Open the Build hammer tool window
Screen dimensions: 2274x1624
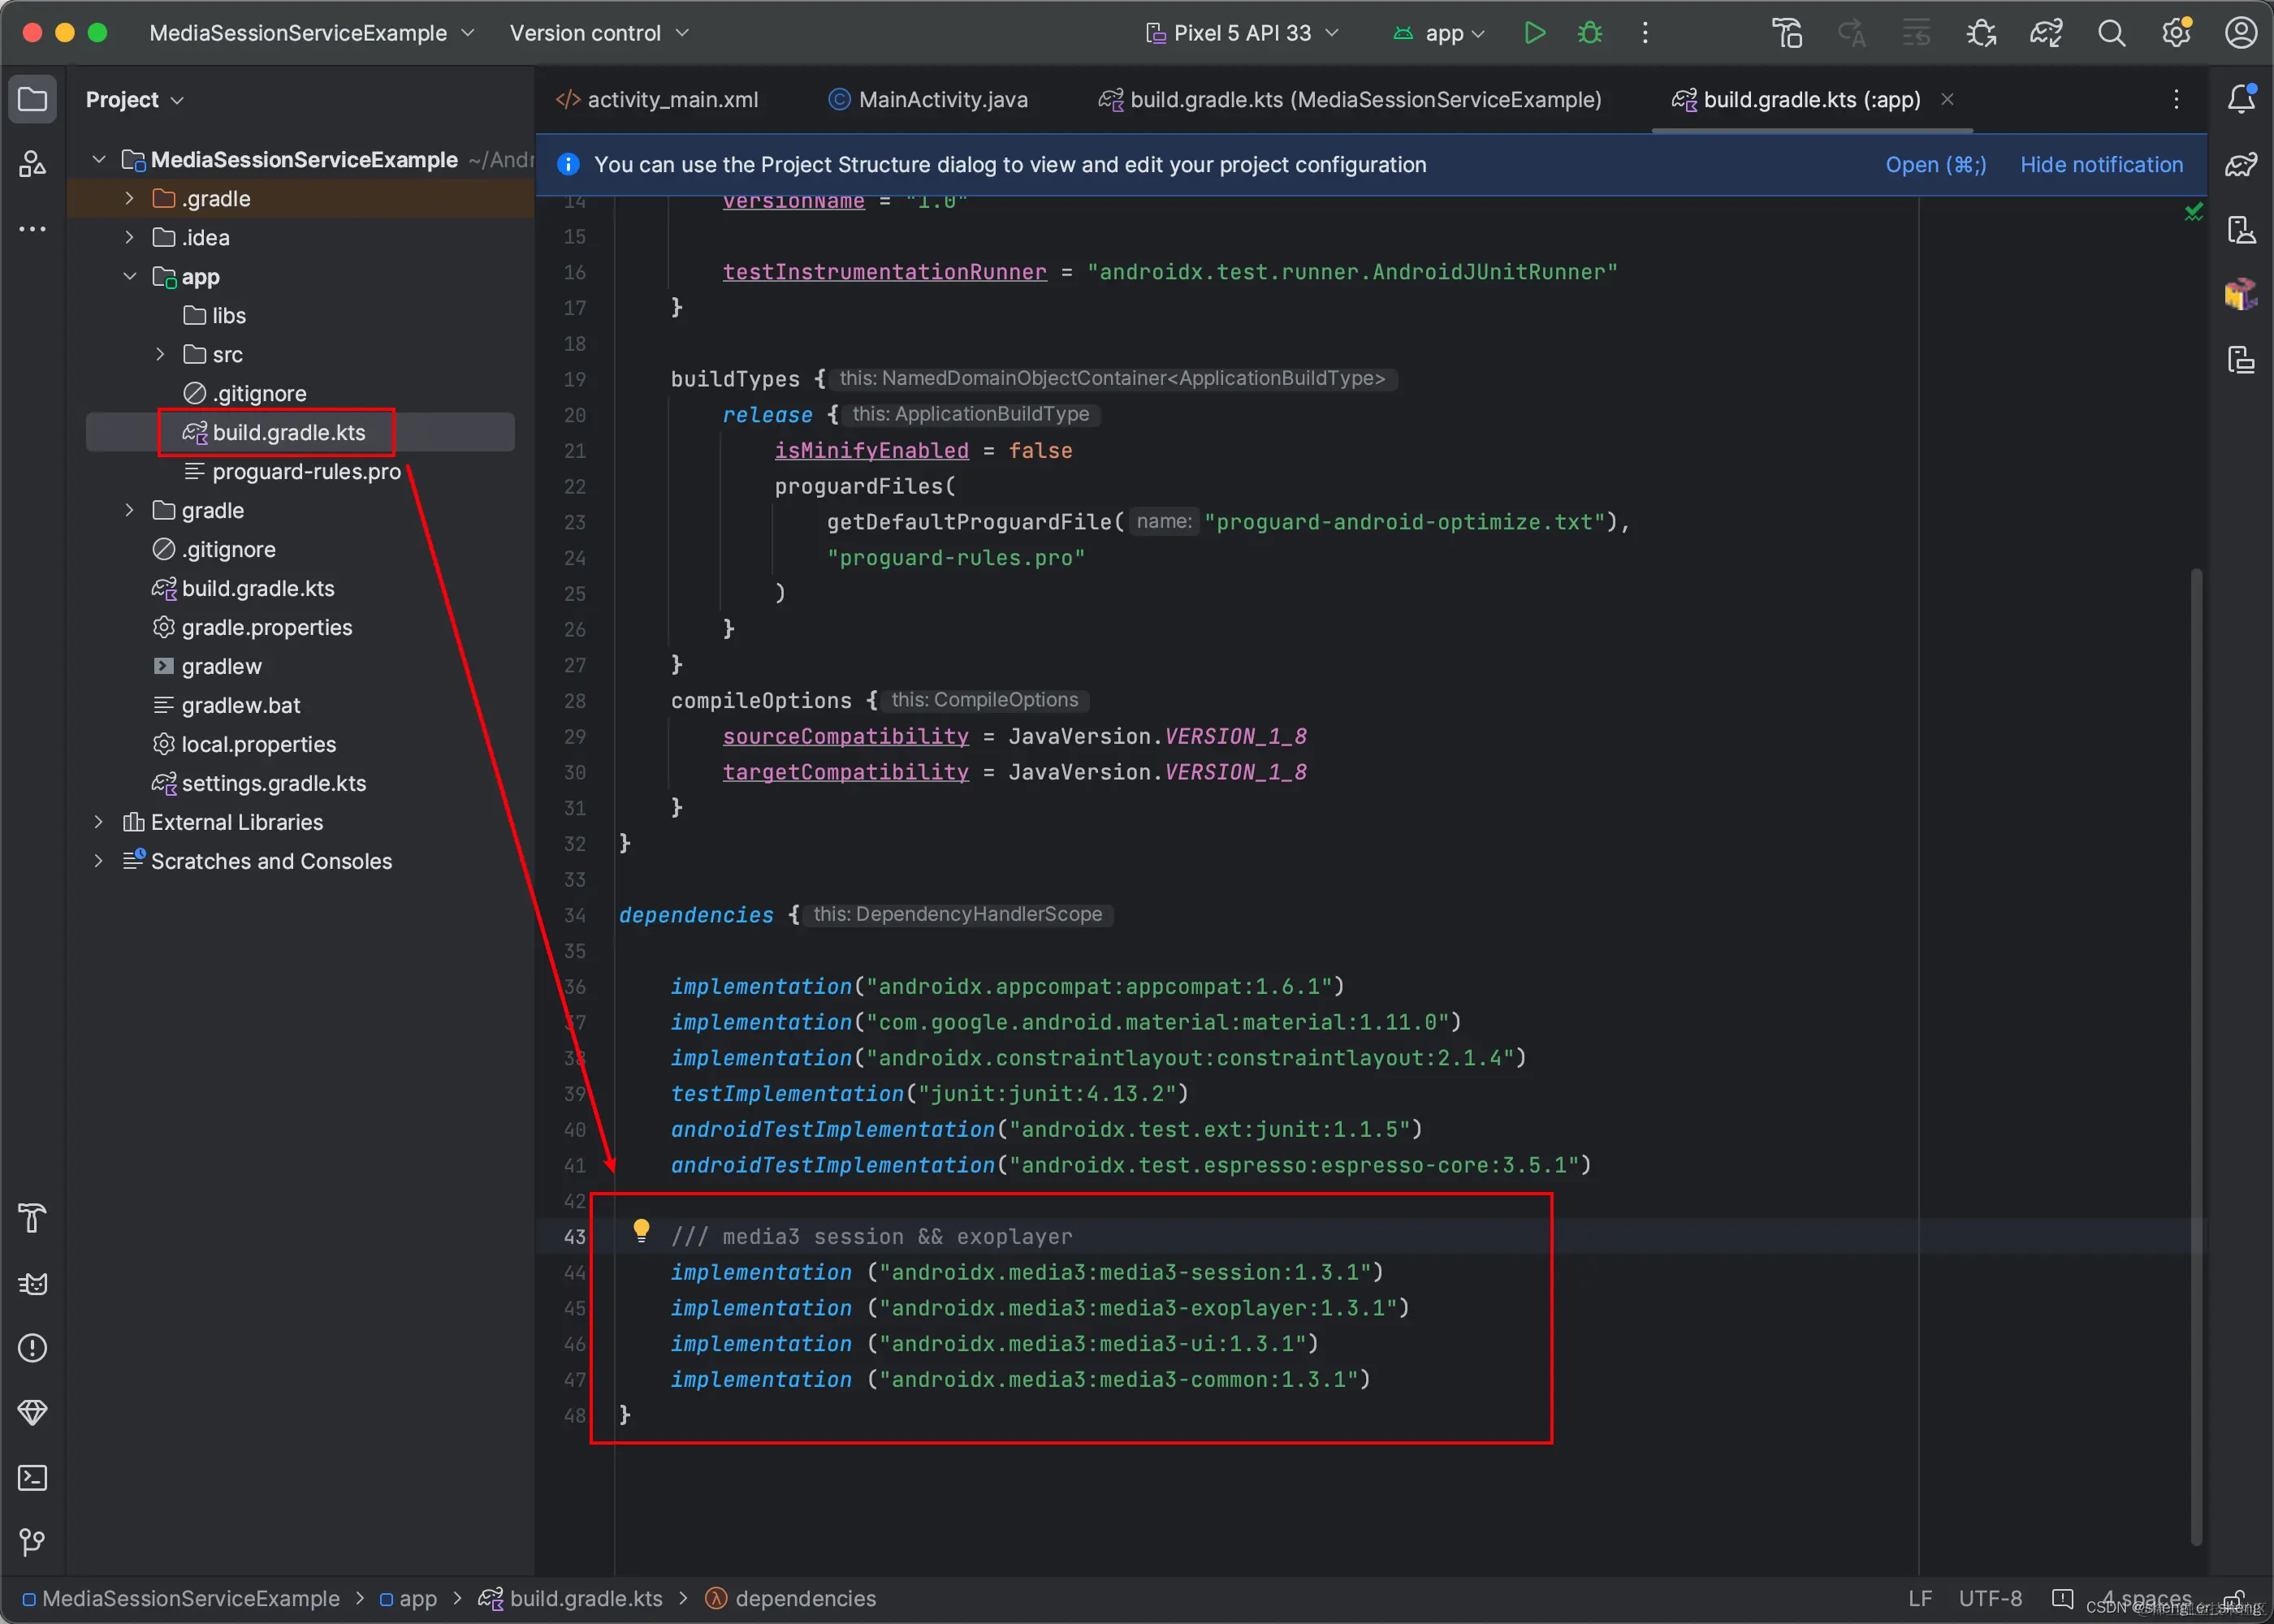pos(32,1219)
